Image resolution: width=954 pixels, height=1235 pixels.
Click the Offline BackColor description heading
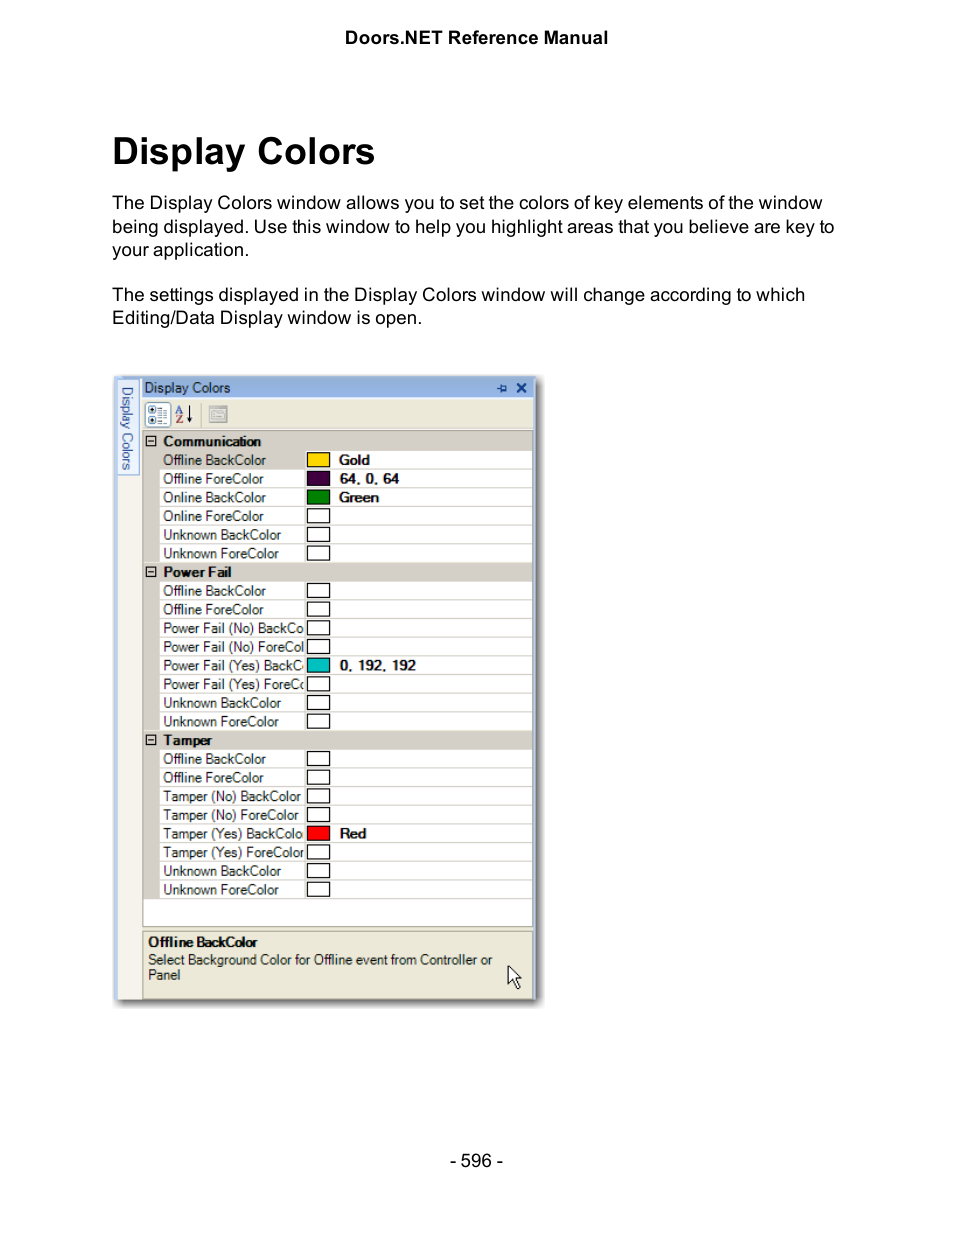[x=203, y=942]
